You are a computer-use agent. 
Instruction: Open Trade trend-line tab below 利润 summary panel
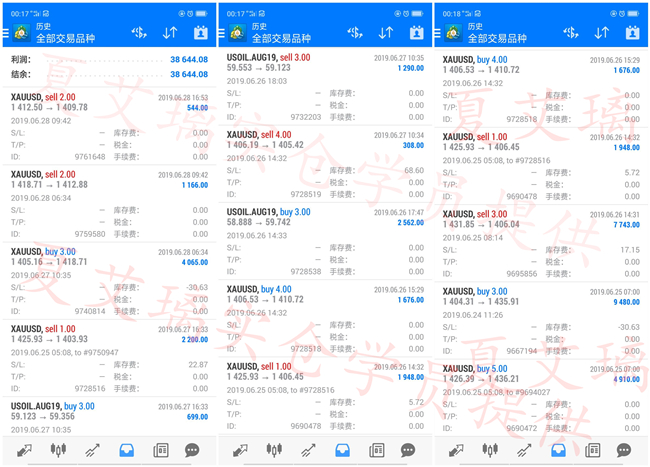point(92,450)
